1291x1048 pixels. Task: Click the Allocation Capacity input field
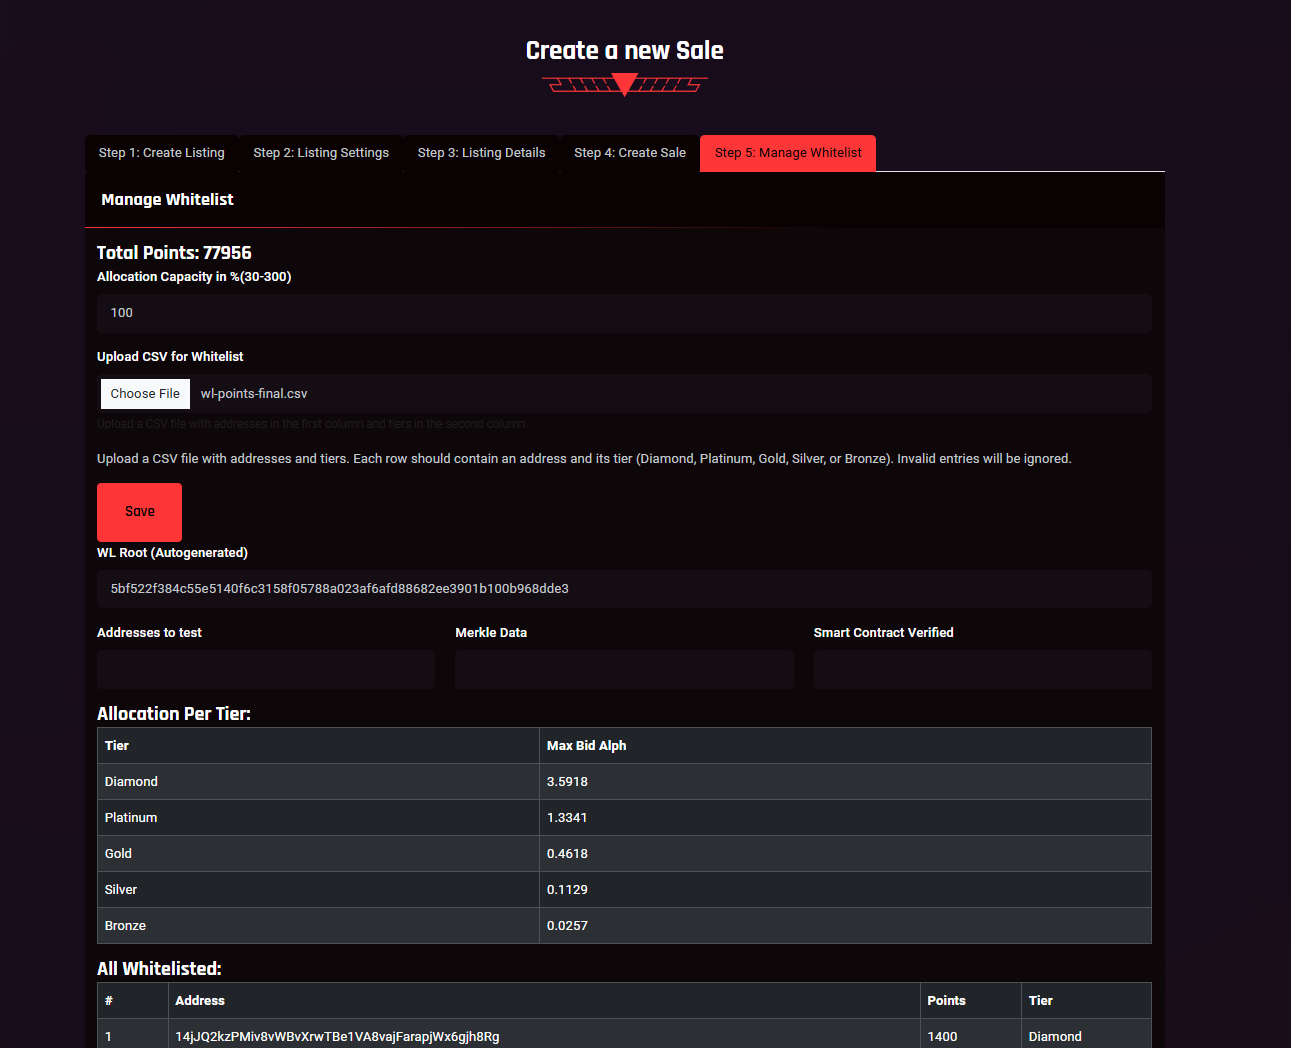(624, 313)
